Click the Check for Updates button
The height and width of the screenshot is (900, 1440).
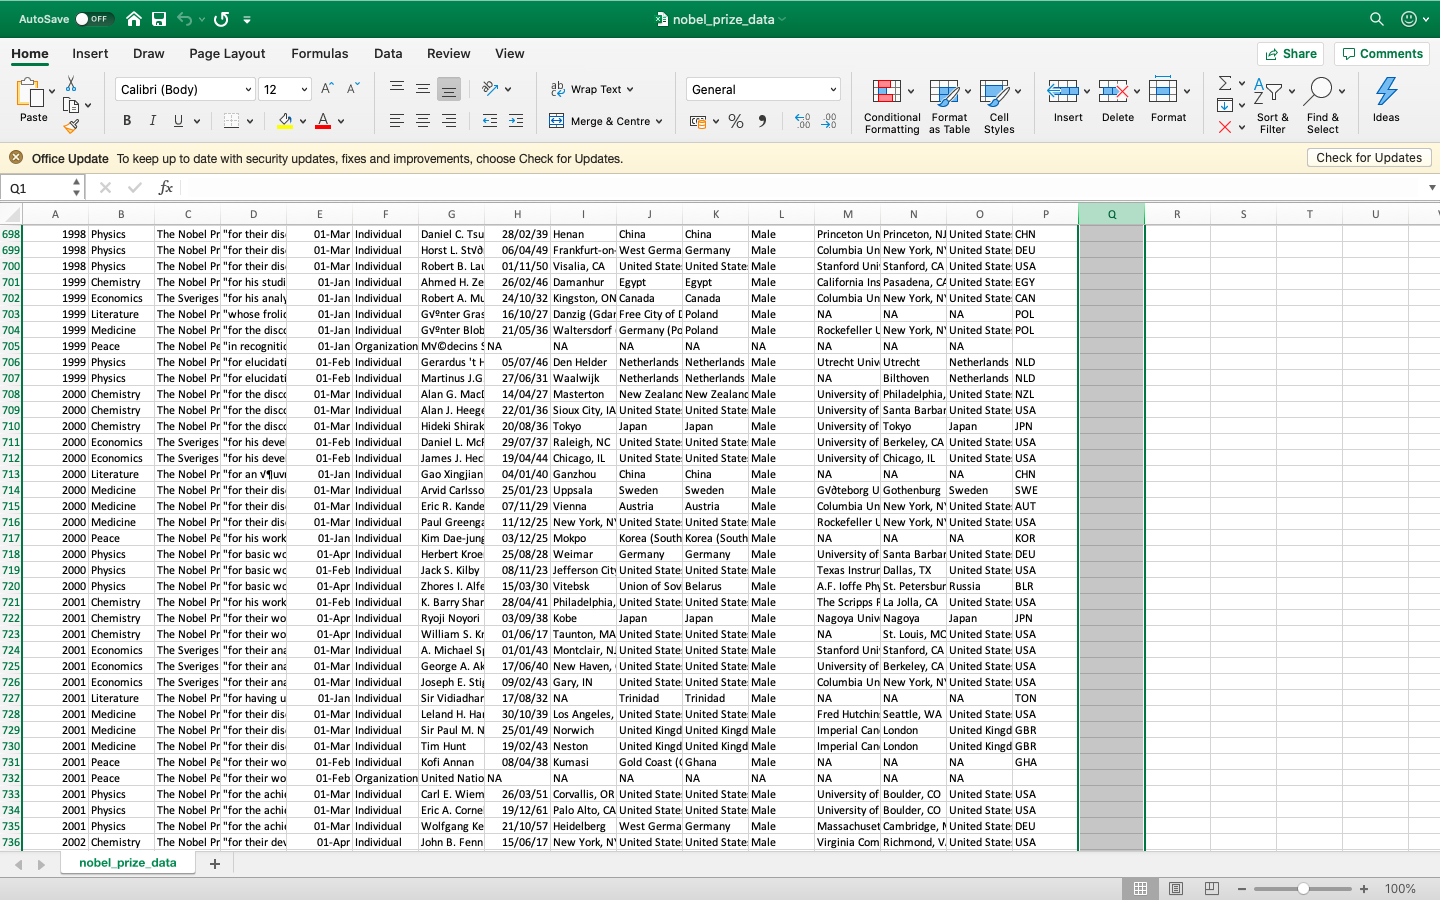tap(1369, 157)
